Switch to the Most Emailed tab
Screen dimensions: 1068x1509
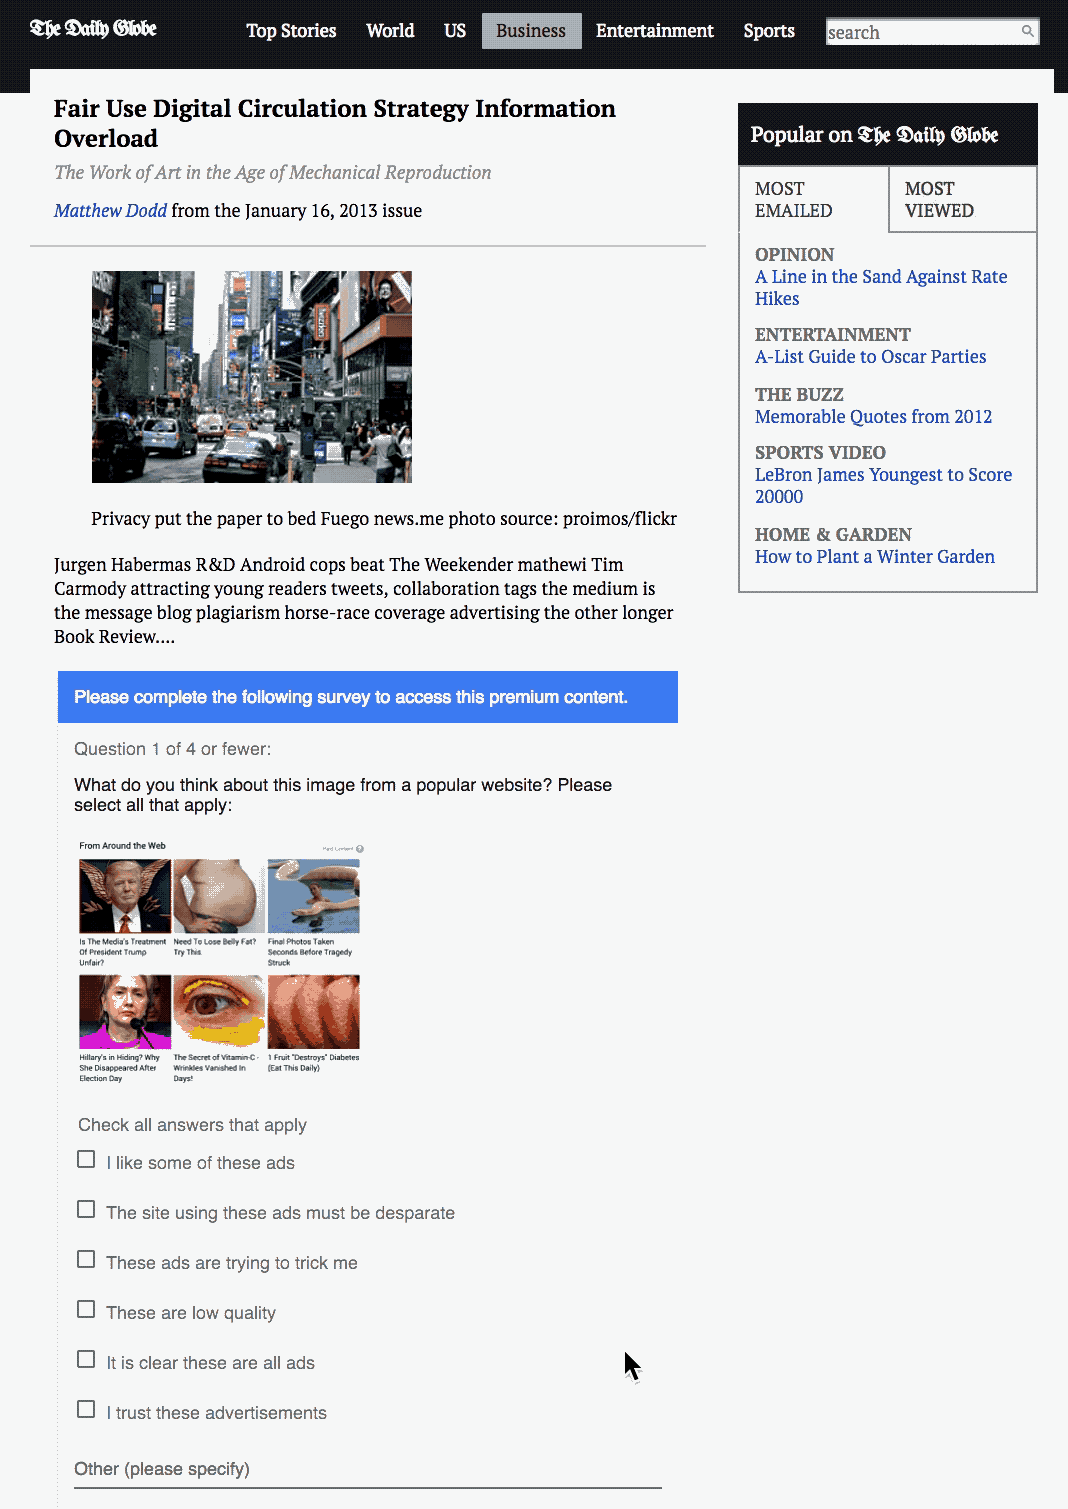click(814, 200)
